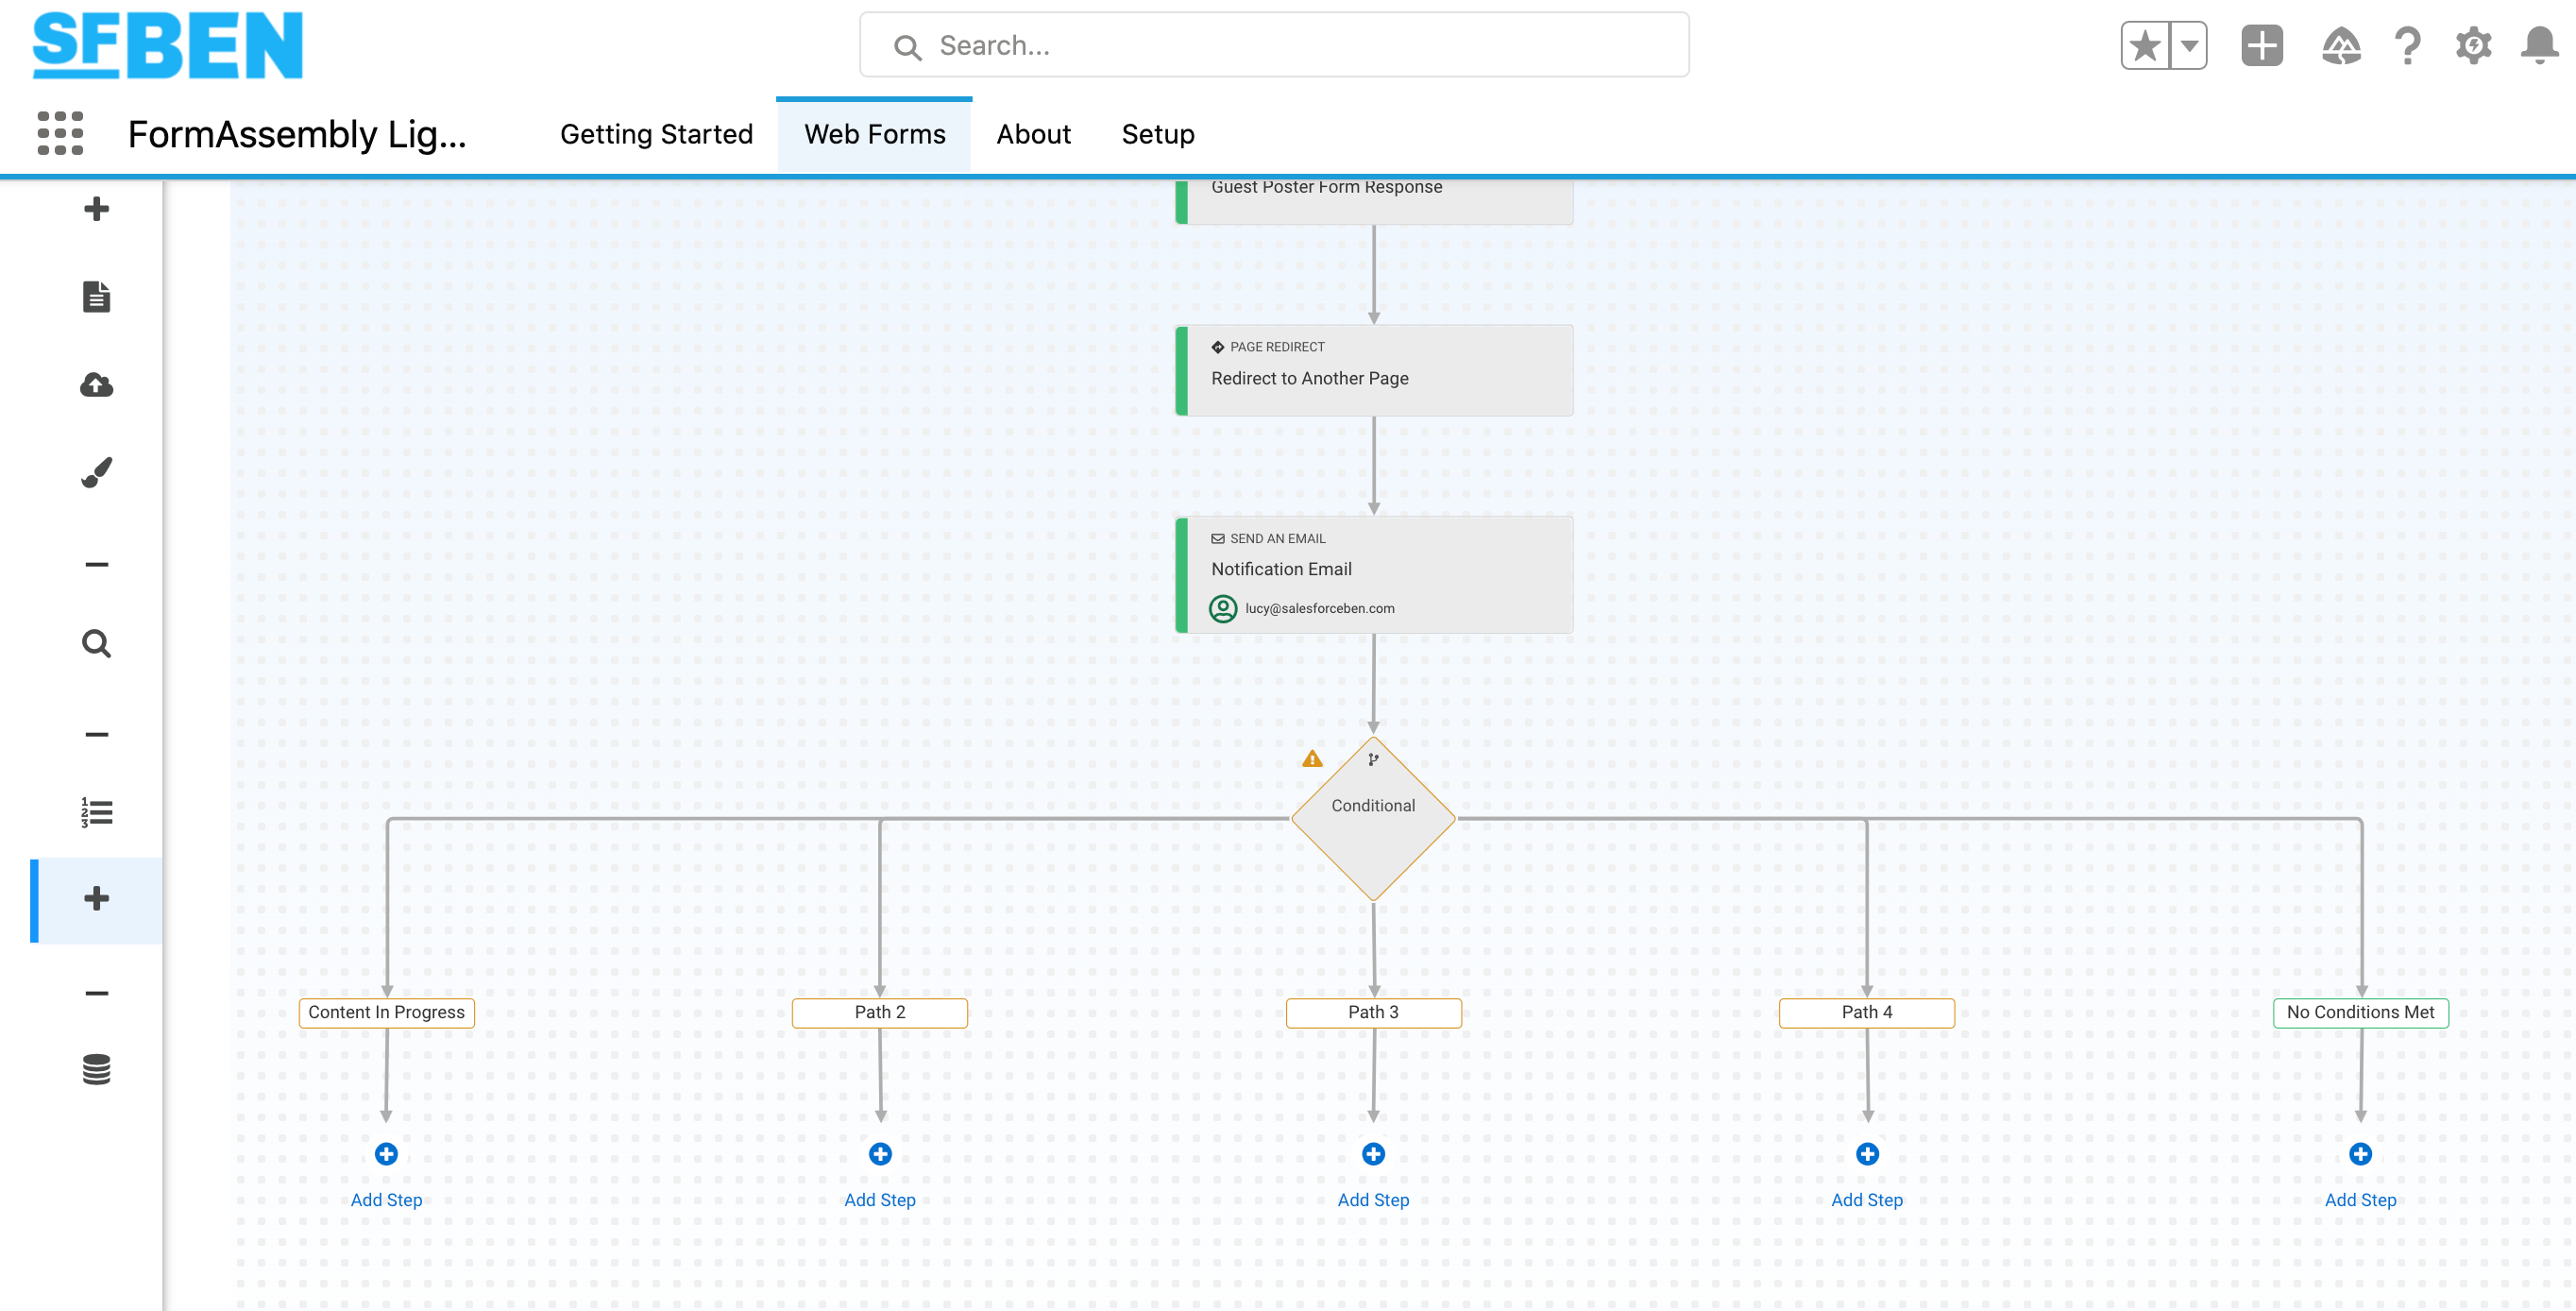
Task: Click the document page icon in sidebar
Action: pos(96,297)
